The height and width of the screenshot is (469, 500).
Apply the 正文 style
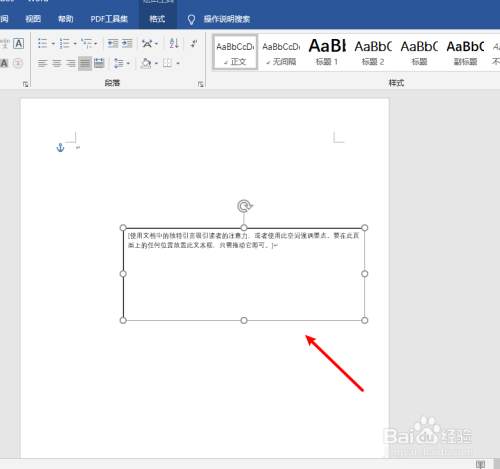(235, 52)
